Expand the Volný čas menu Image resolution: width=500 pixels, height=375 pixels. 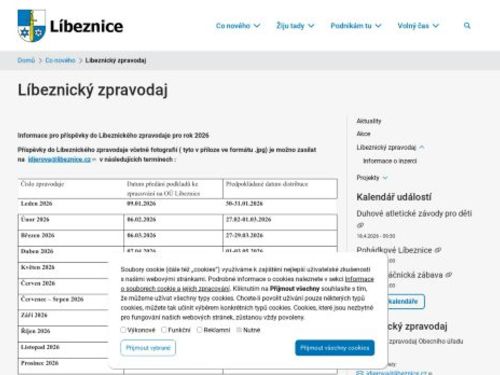click(418, 26)
